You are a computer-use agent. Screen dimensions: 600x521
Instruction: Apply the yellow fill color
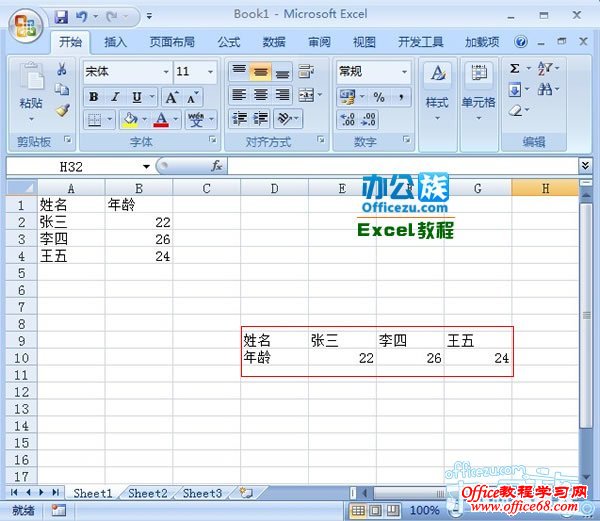(x=130, y=119)
